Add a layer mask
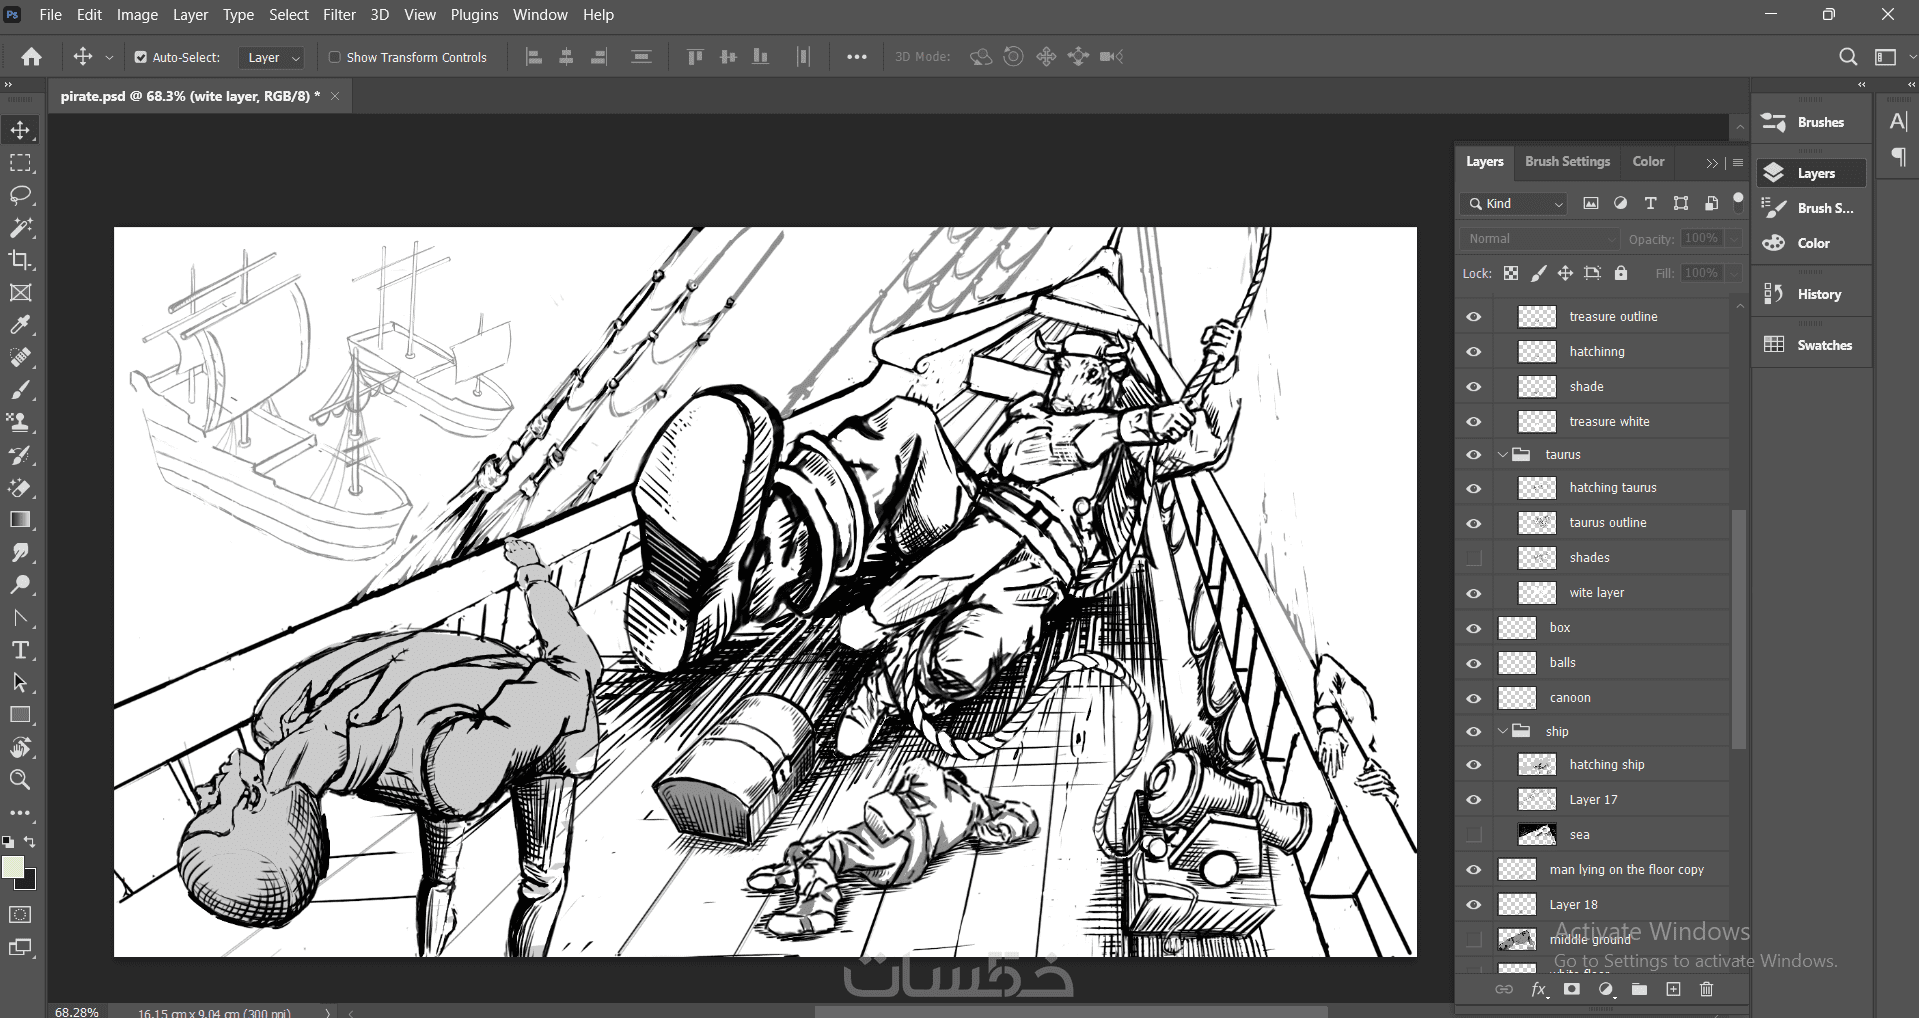This screenshot has width=1919, height=1018. (1572, 989)
